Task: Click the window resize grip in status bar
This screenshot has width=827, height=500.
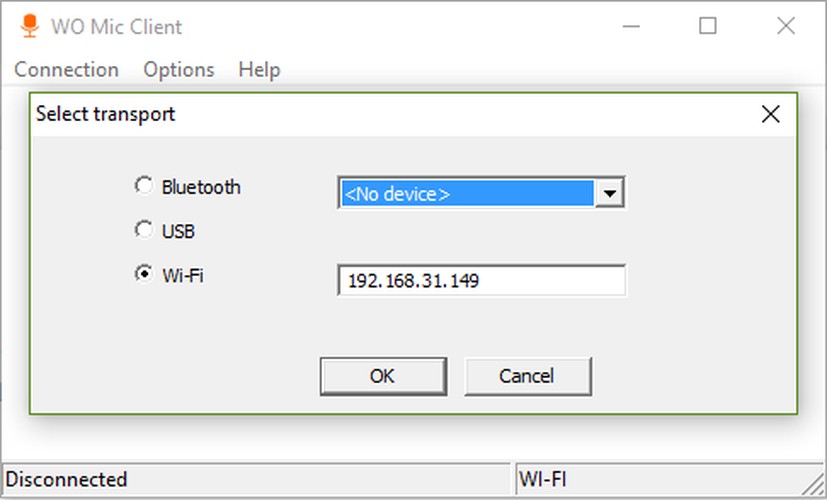Action: click(813, 482)
